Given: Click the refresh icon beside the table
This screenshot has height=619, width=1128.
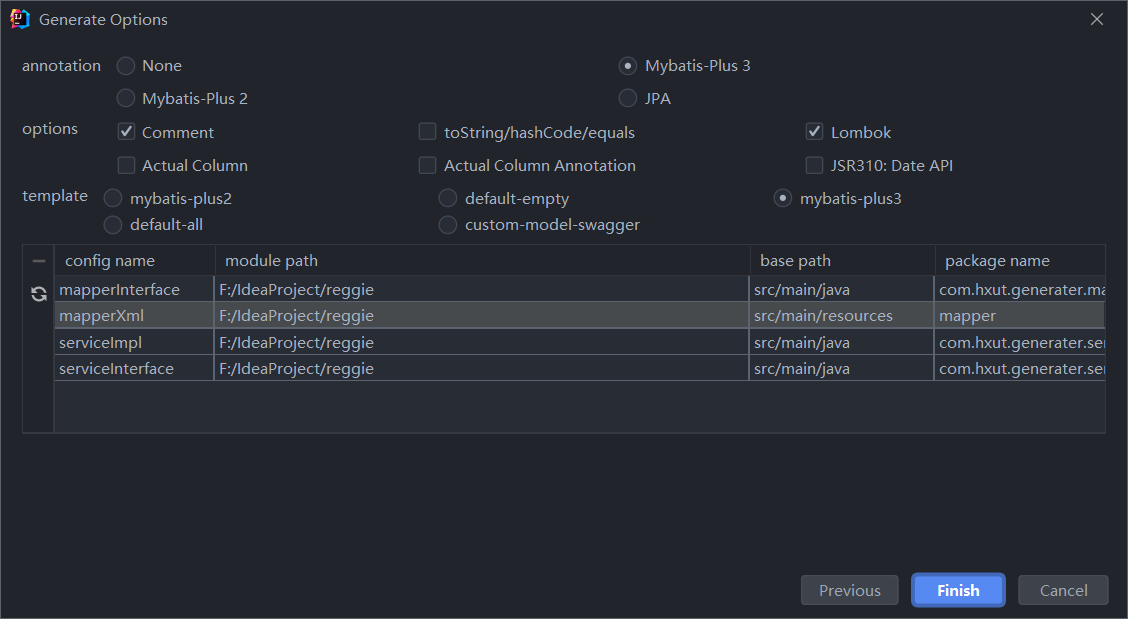Looking at the screenshot, I should point(39,293).
